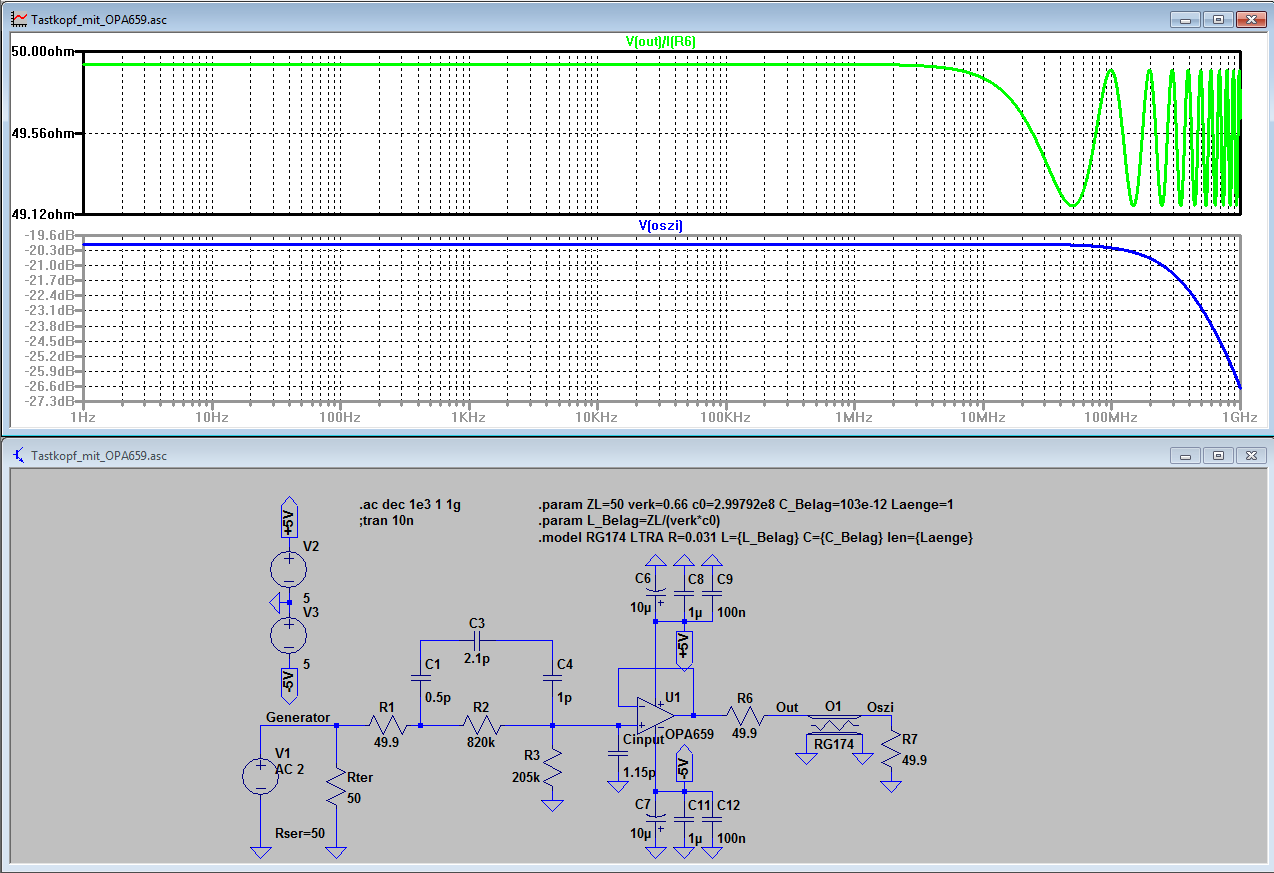Click the green V(out)/I(R6) trace label

point(661,42)
